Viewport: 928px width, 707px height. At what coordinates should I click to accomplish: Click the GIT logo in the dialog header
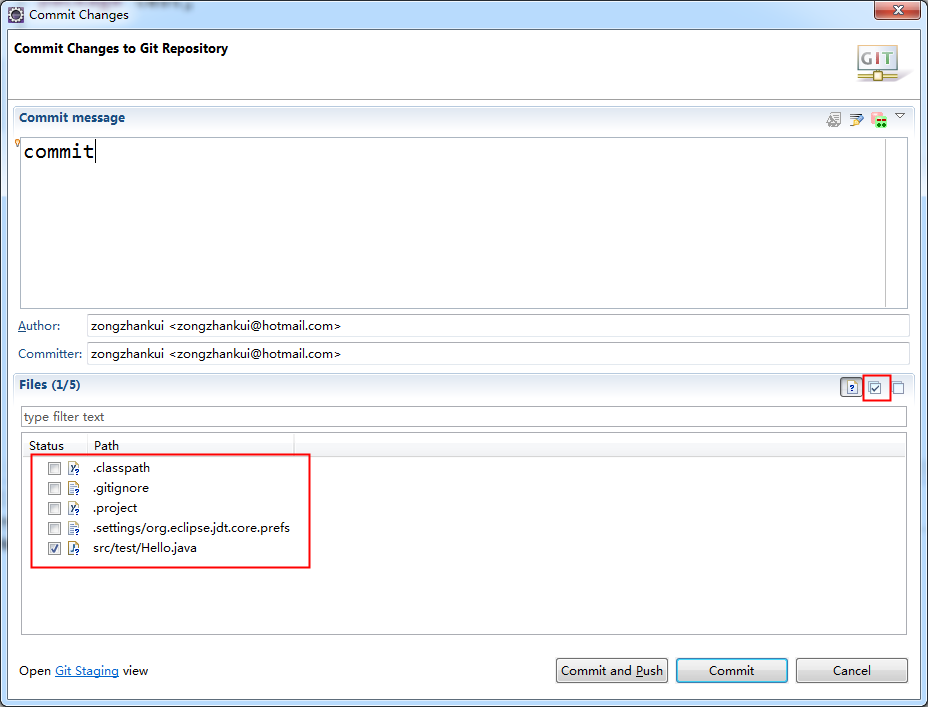[x=878, y=63]
